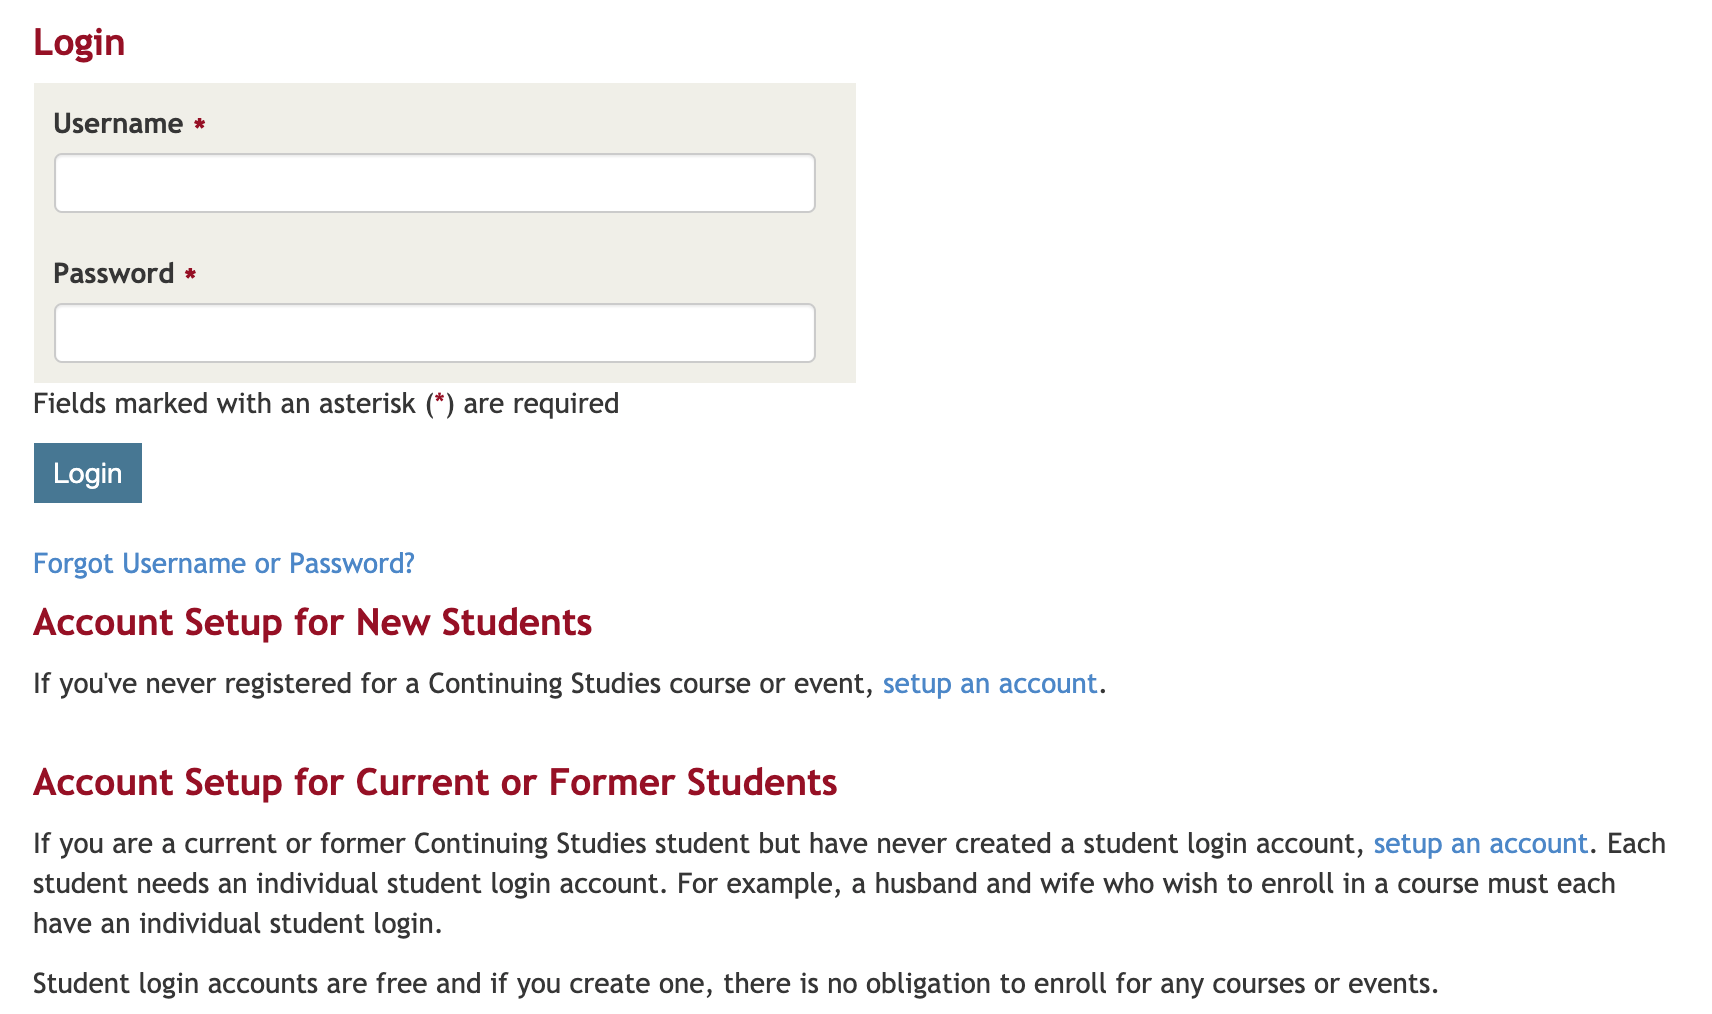Click the have an individual student login line

237,924
